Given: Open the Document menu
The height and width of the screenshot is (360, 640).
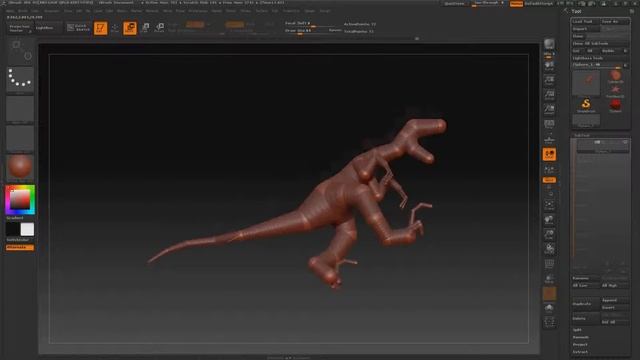Looking at the screenshot, I should [x=51, y=11].
